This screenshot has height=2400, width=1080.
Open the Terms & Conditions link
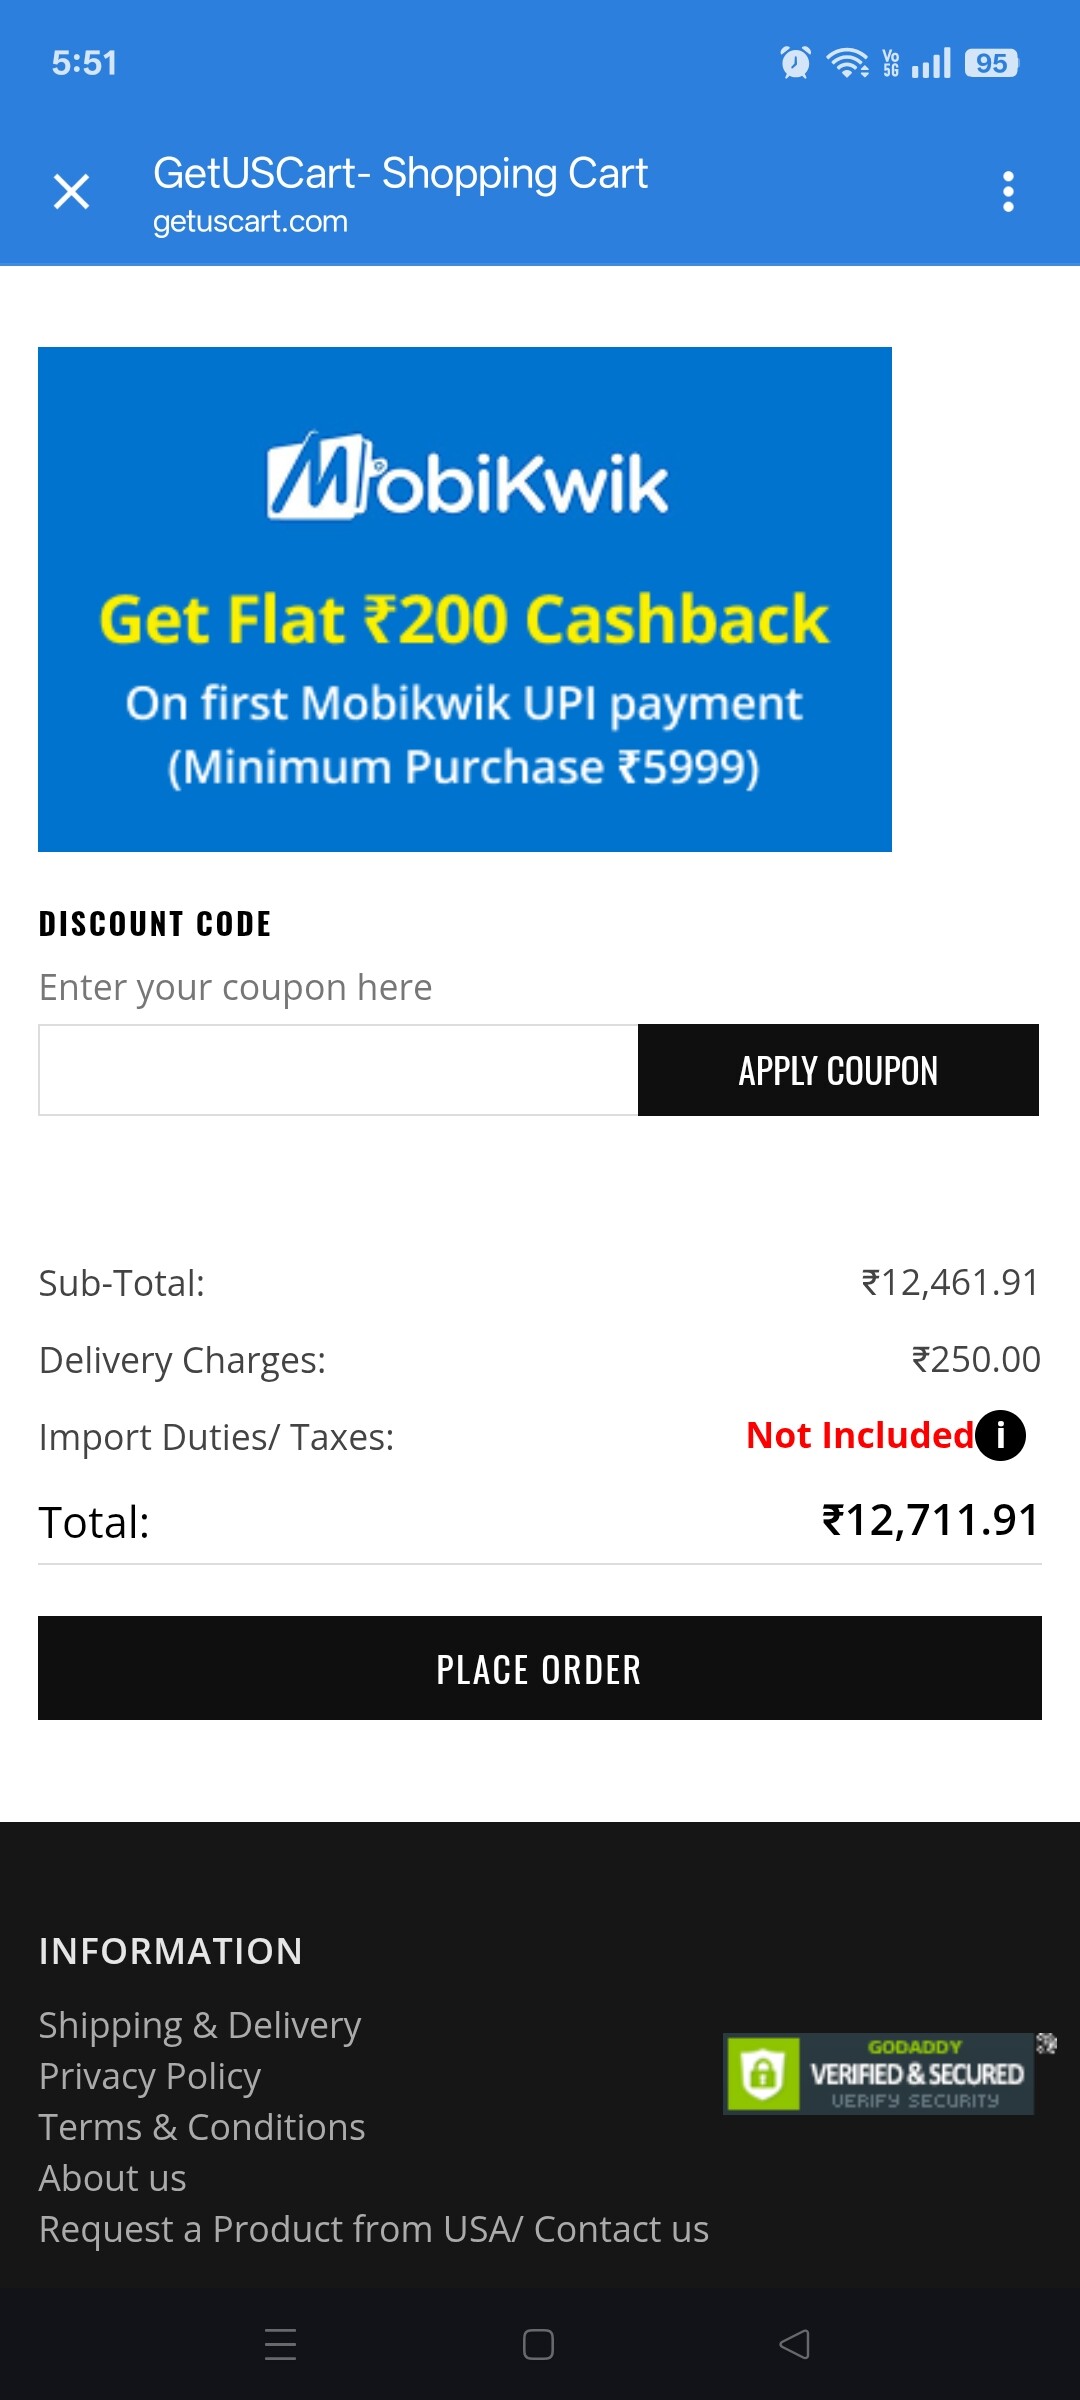pos(202,2127)
